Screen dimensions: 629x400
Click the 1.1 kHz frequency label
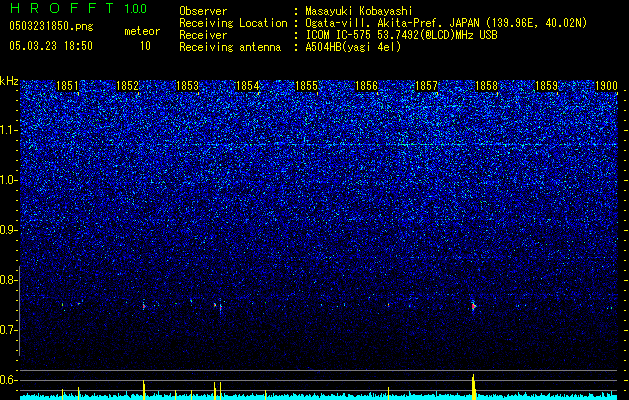(8, 130)
